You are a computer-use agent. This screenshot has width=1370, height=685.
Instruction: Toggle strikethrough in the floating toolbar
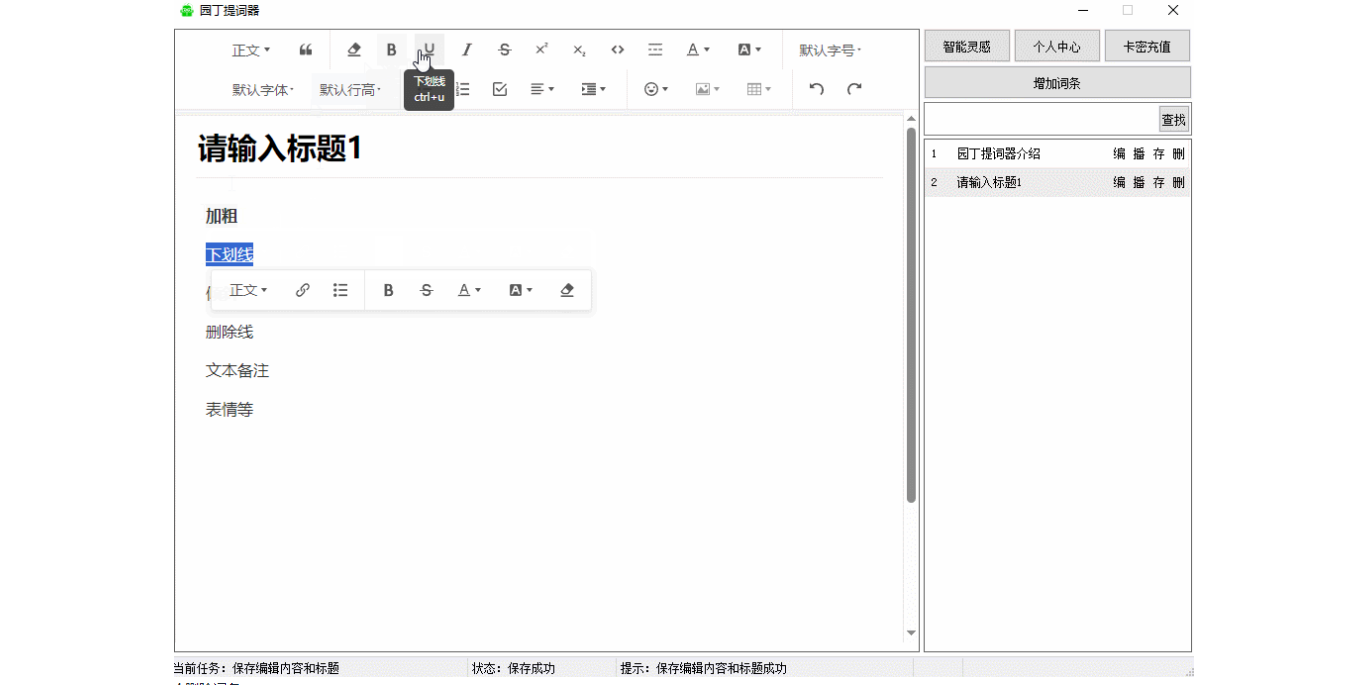coord(426,290)
